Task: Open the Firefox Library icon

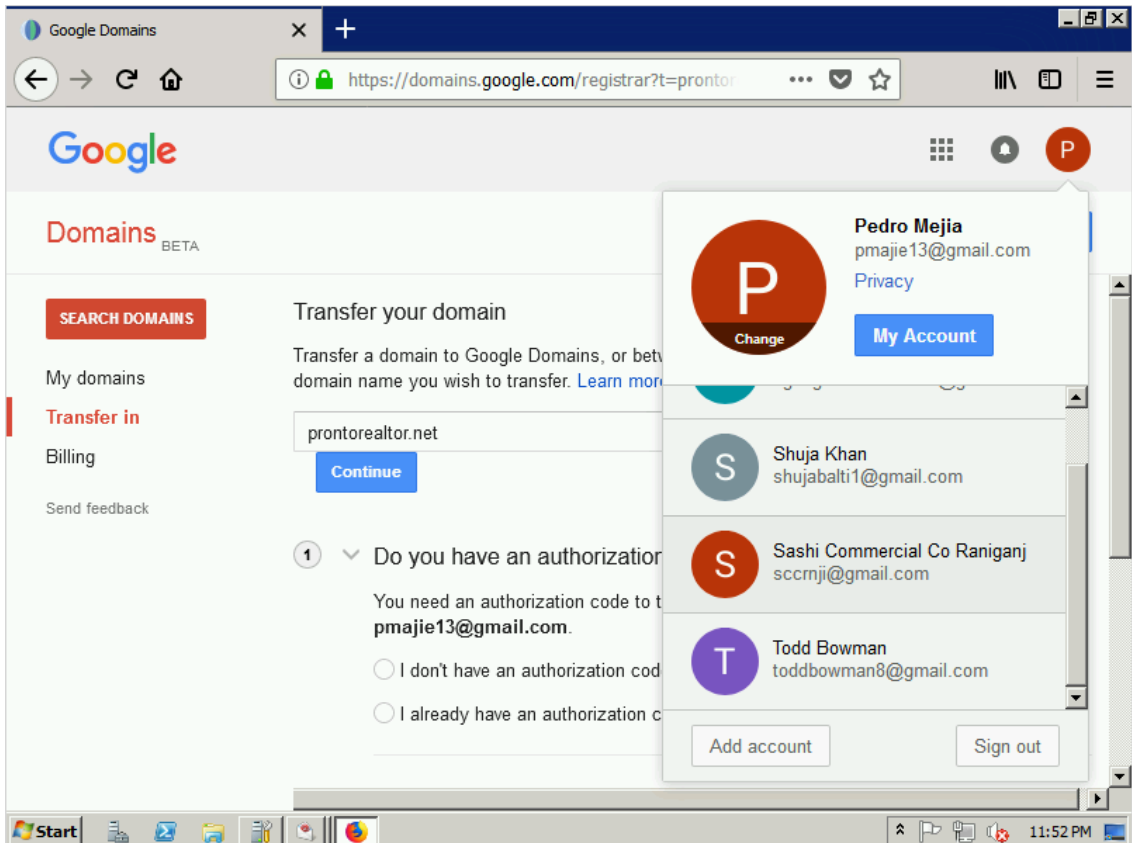Action: point(1004,79)
